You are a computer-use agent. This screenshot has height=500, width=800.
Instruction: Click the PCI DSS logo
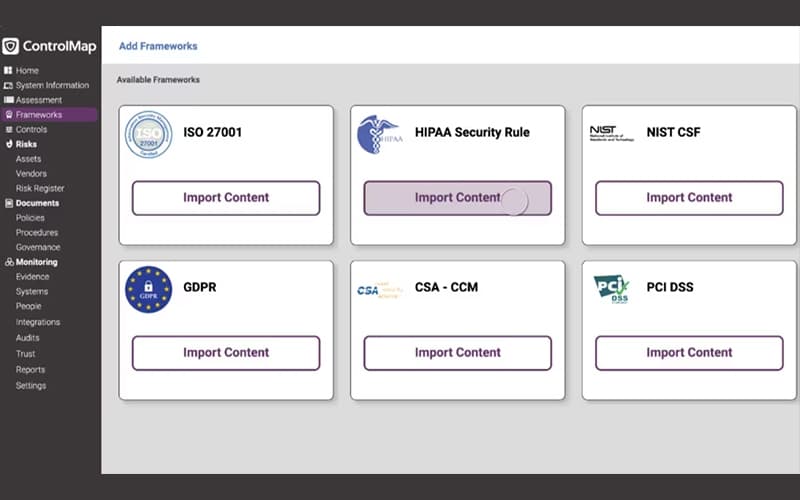pos(611,289)
